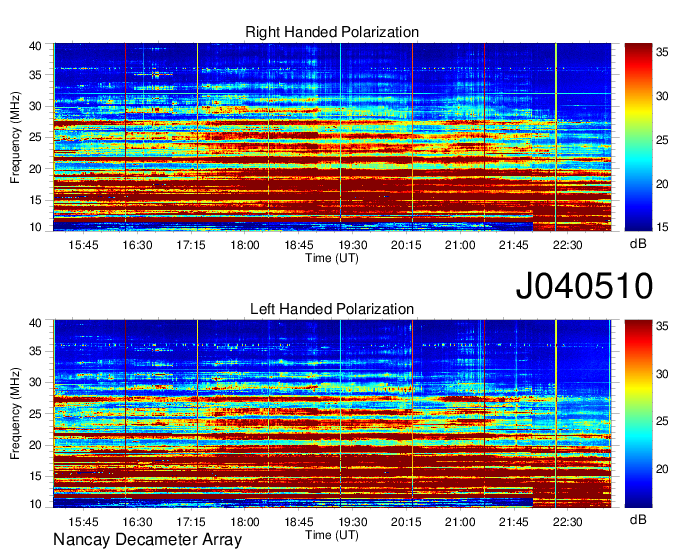Click the 18:45 time tick of Left Handed plot

pos(299,522)
